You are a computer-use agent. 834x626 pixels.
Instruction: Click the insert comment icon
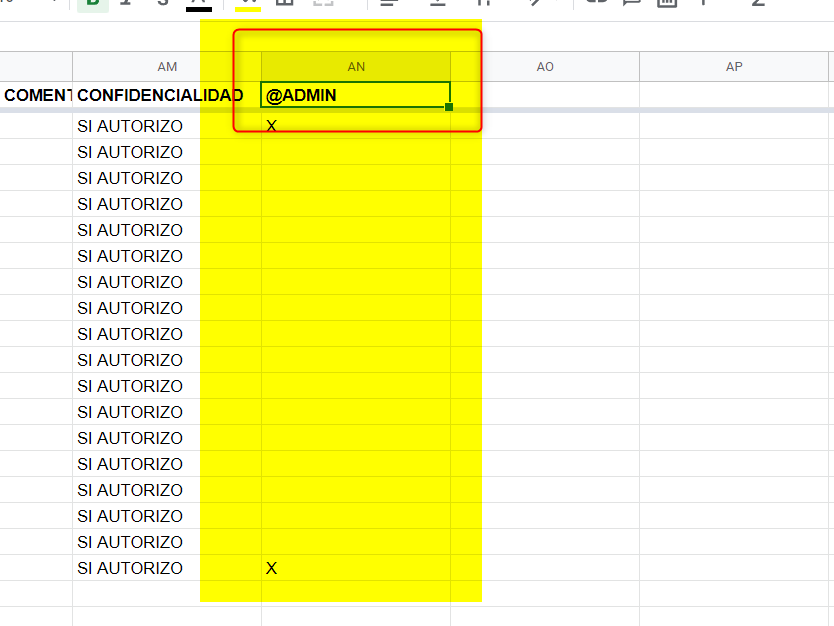(x=631, y=3)
